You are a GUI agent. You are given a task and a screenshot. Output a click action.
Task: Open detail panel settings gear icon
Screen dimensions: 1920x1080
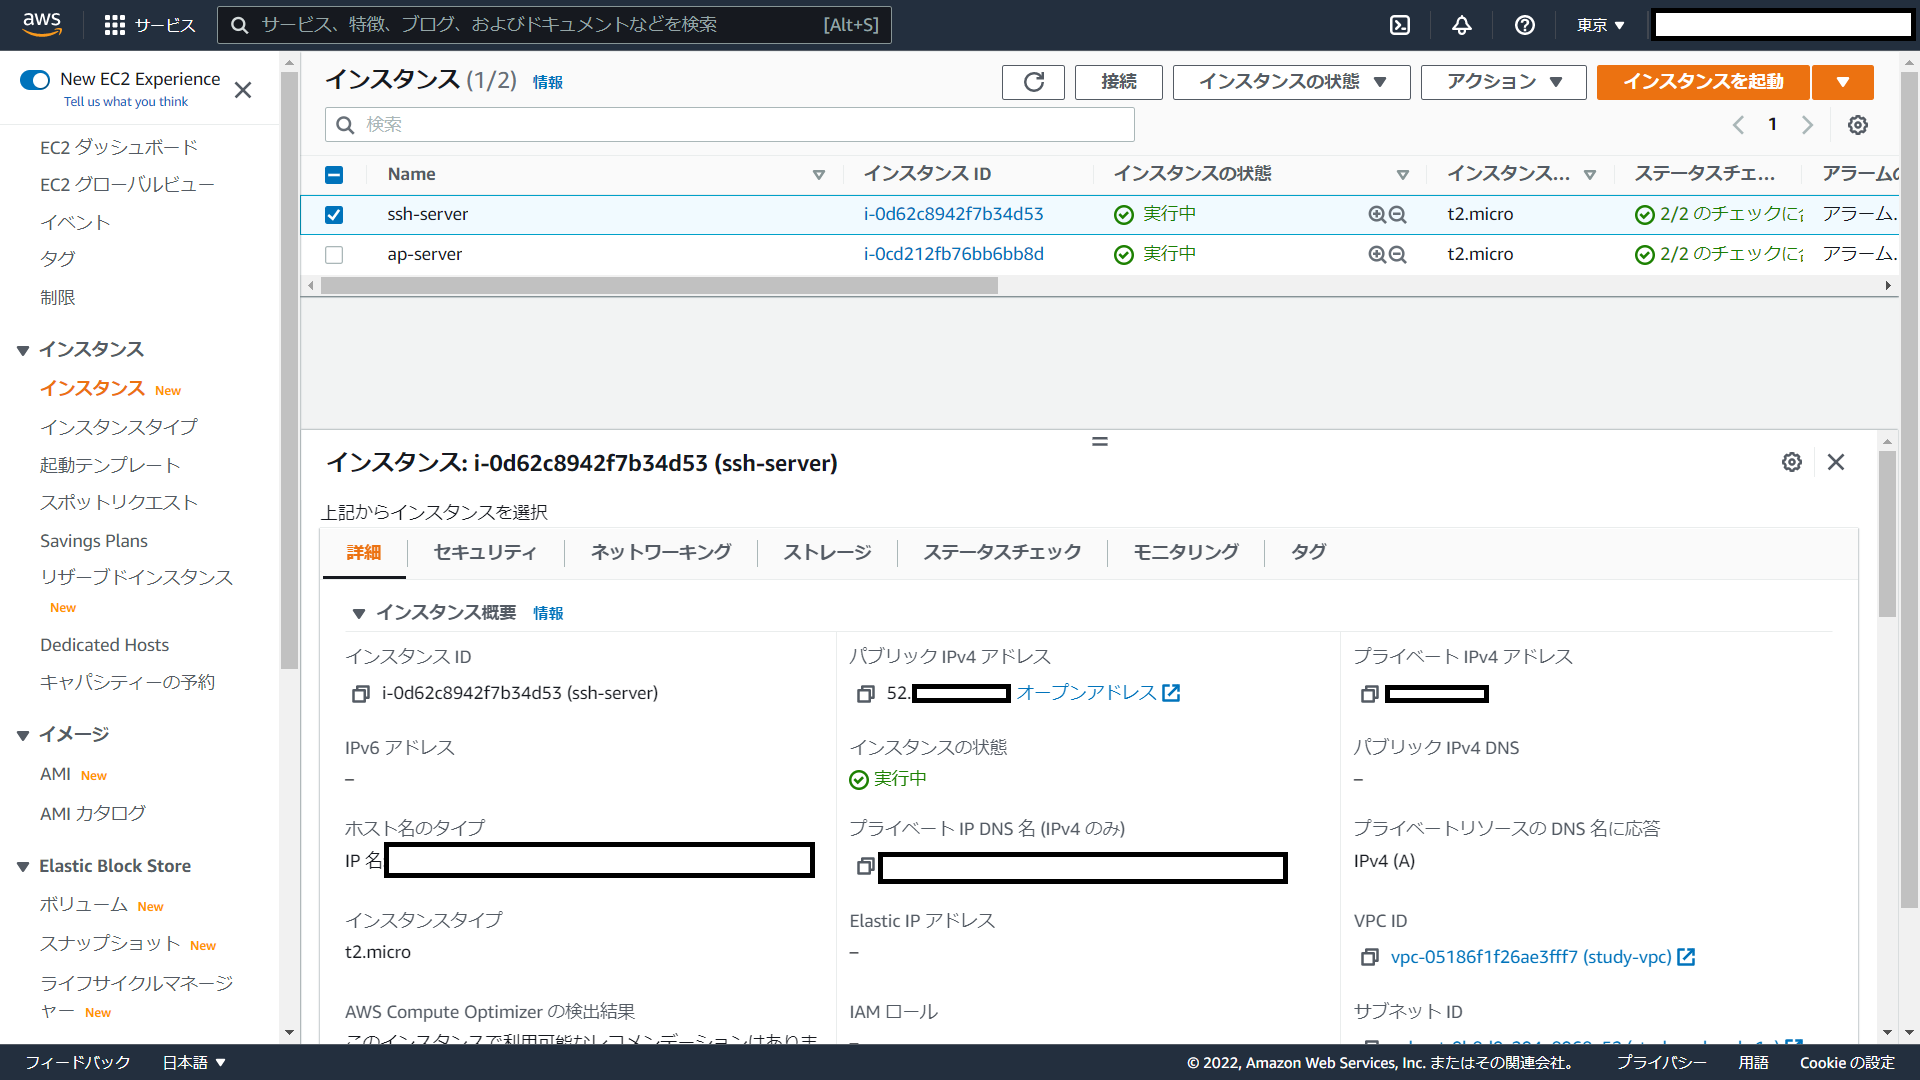[1791, 462]
